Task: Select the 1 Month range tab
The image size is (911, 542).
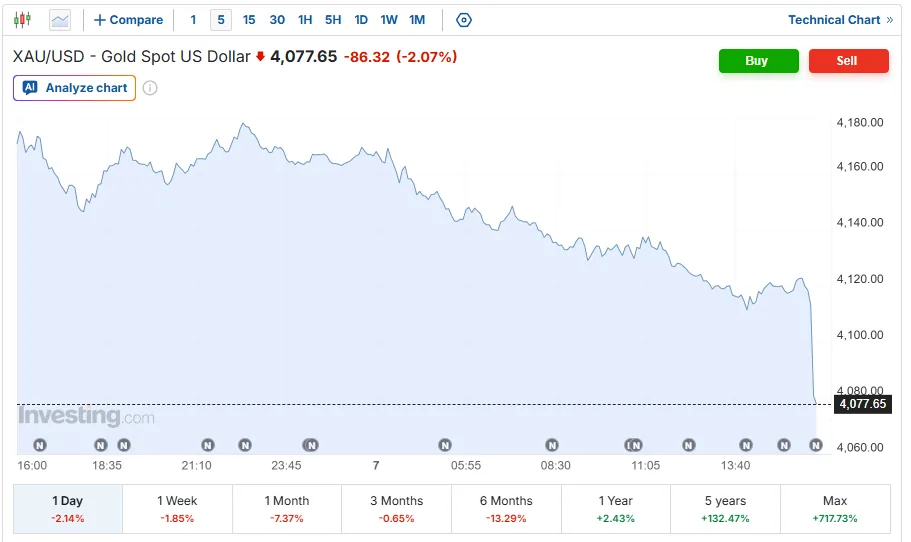Action: (x=286, y=509)
